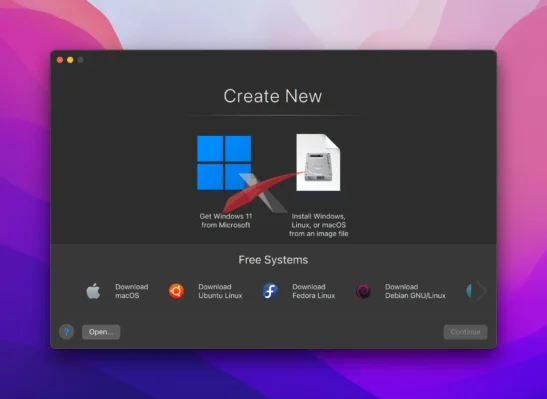
Task: Click the Fedora Linux logo icon
Action: 270,291
